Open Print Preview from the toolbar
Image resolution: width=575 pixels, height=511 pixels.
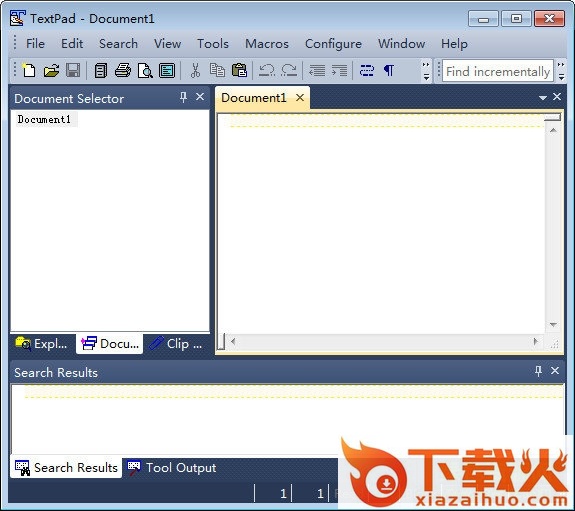[145, 70]
